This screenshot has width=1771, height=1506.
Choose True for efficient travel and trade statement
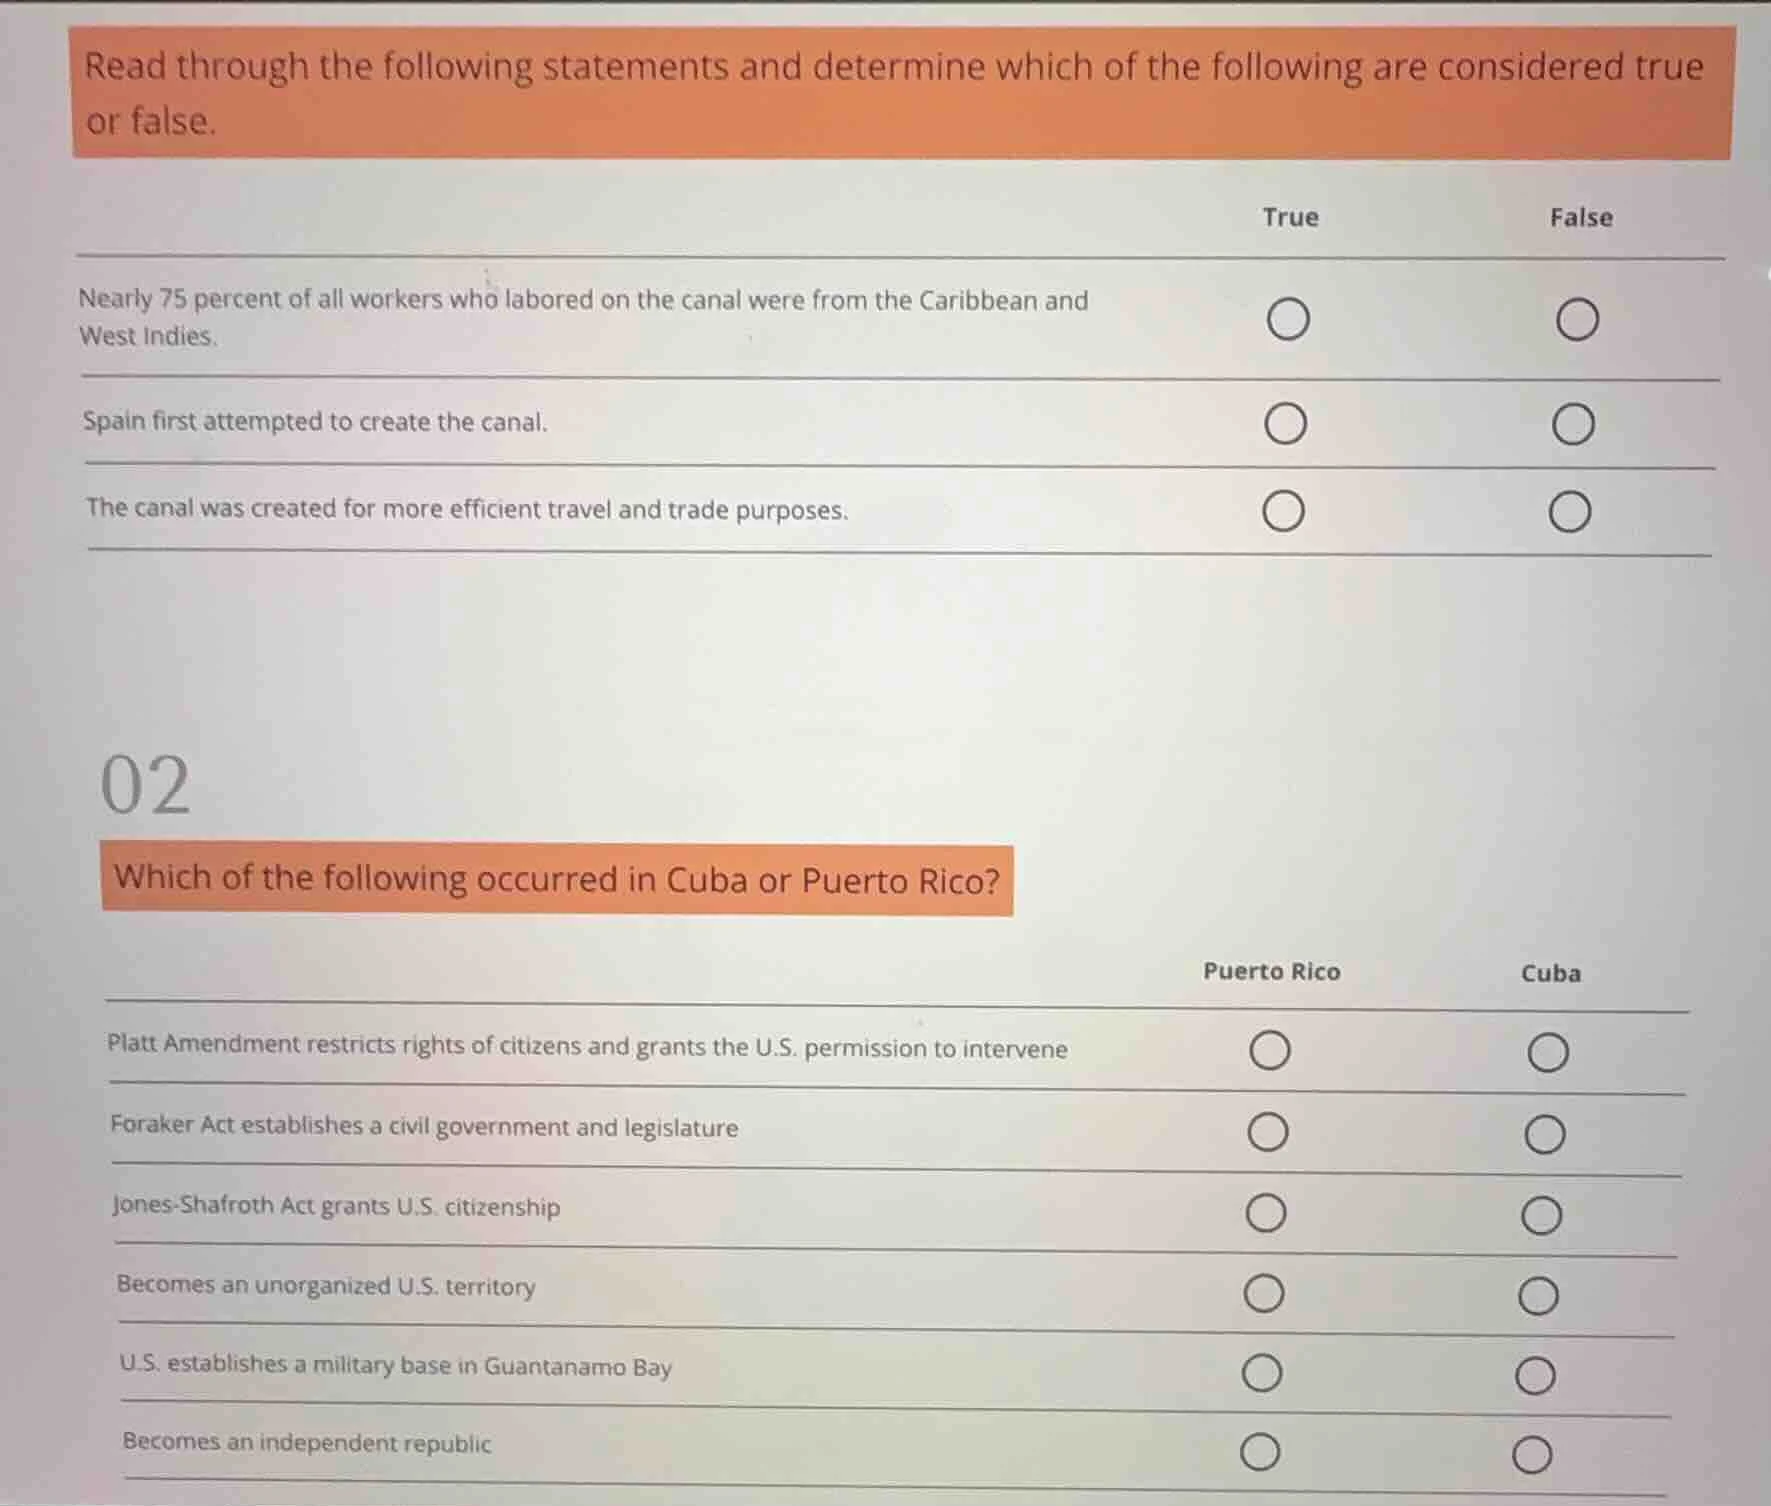[1283, 511]
